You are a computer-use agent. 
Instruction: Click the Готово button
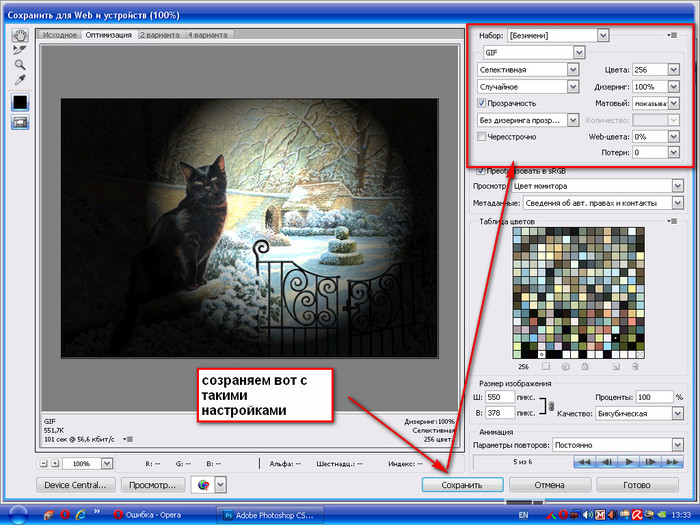tap(637, 485)
